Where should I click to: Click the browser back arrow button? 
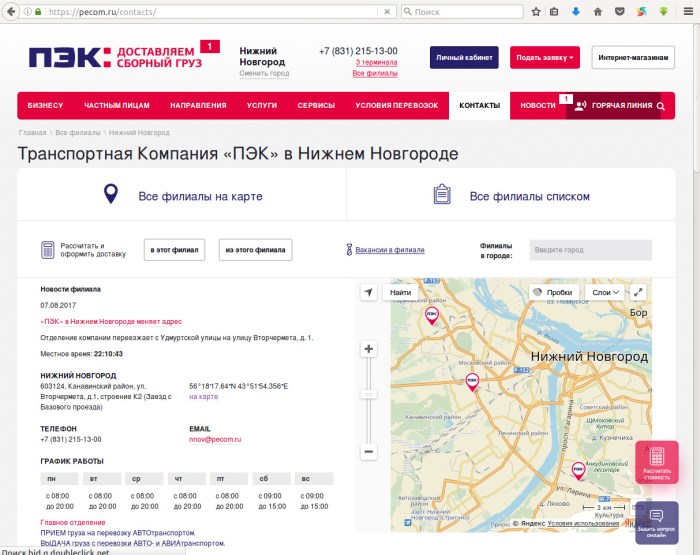pos(11,12)
